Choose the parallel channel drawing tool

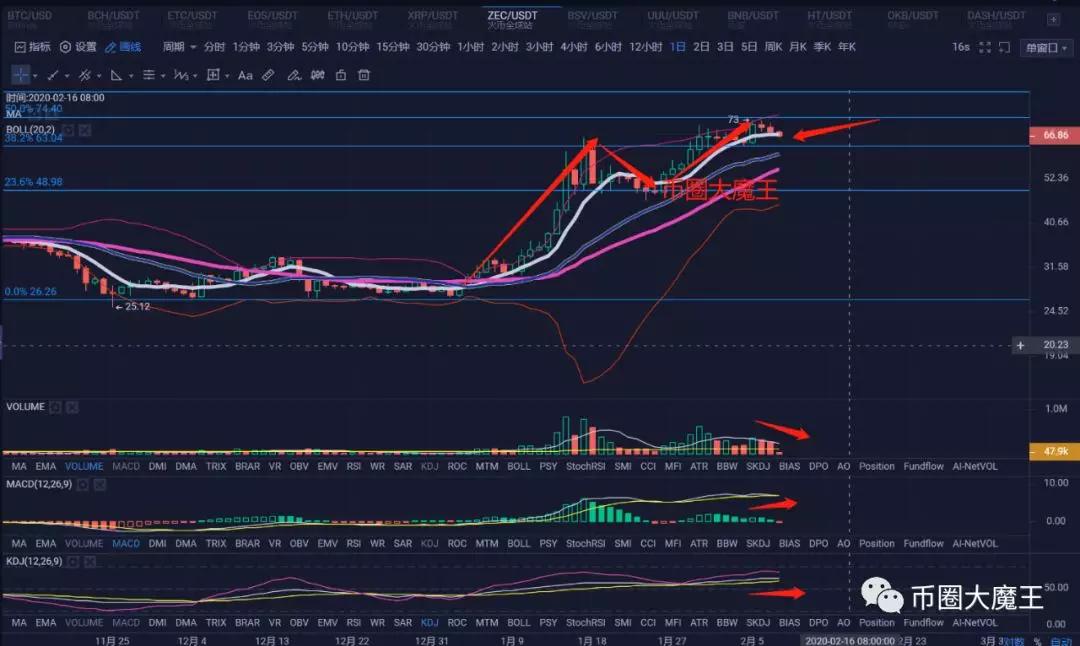(x=85, y=75)
